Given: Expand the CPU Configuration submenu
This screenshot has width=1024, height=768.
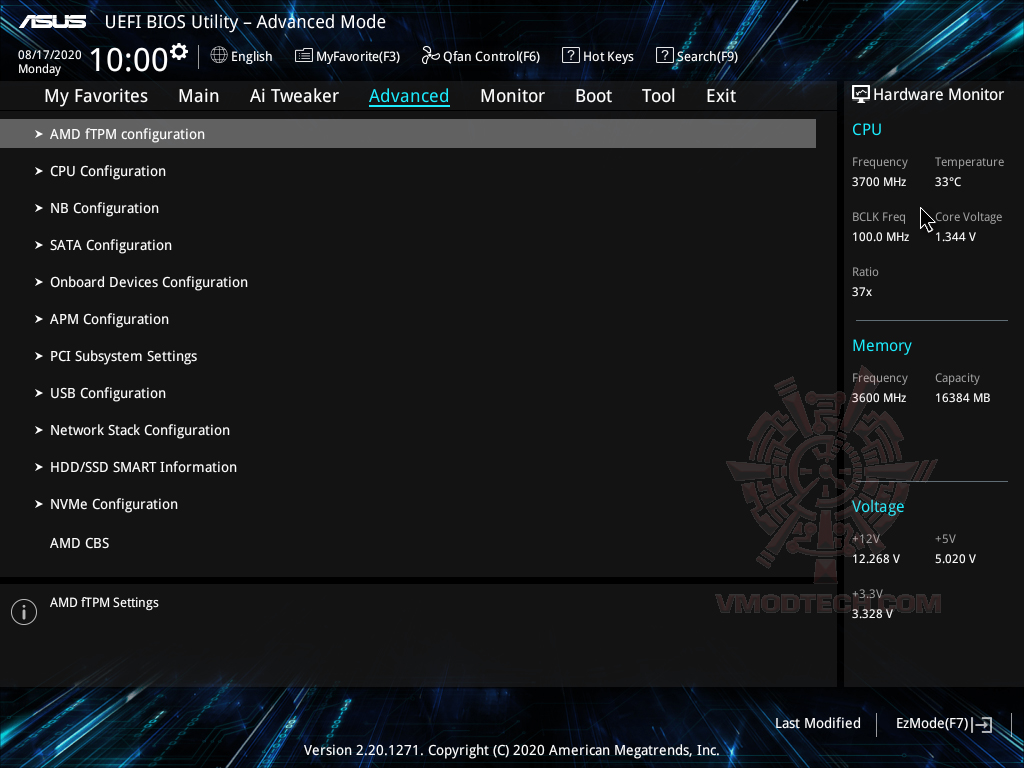Looking at the screenshot, I should 107,171.
